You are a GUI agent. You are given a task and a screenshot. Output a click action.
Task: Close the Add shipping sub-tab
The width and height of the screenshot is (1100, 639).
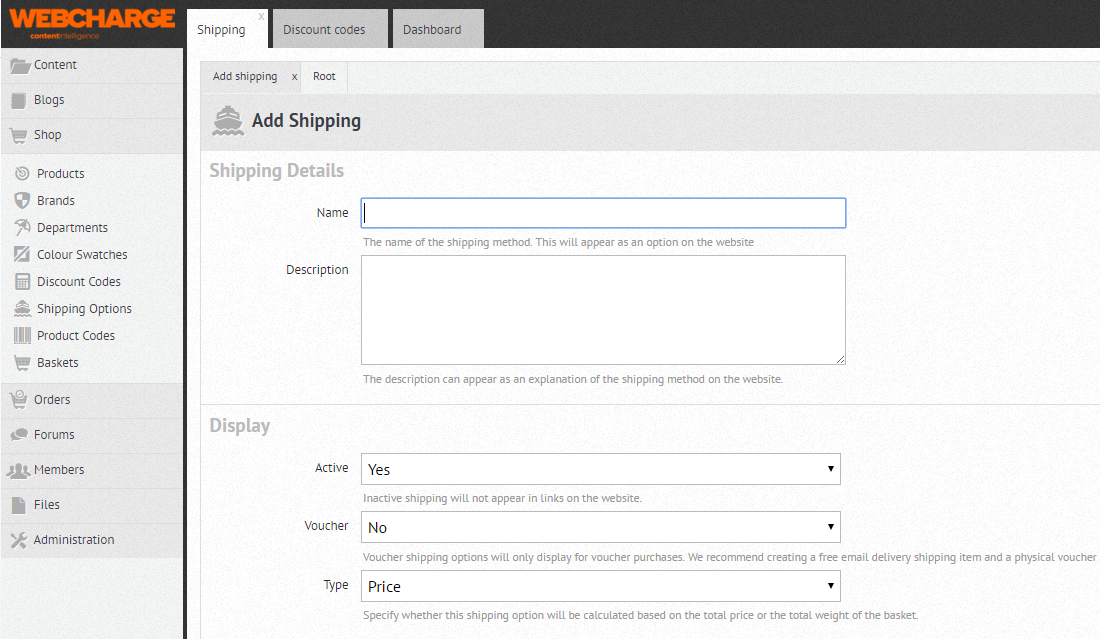tap(294, 77)
